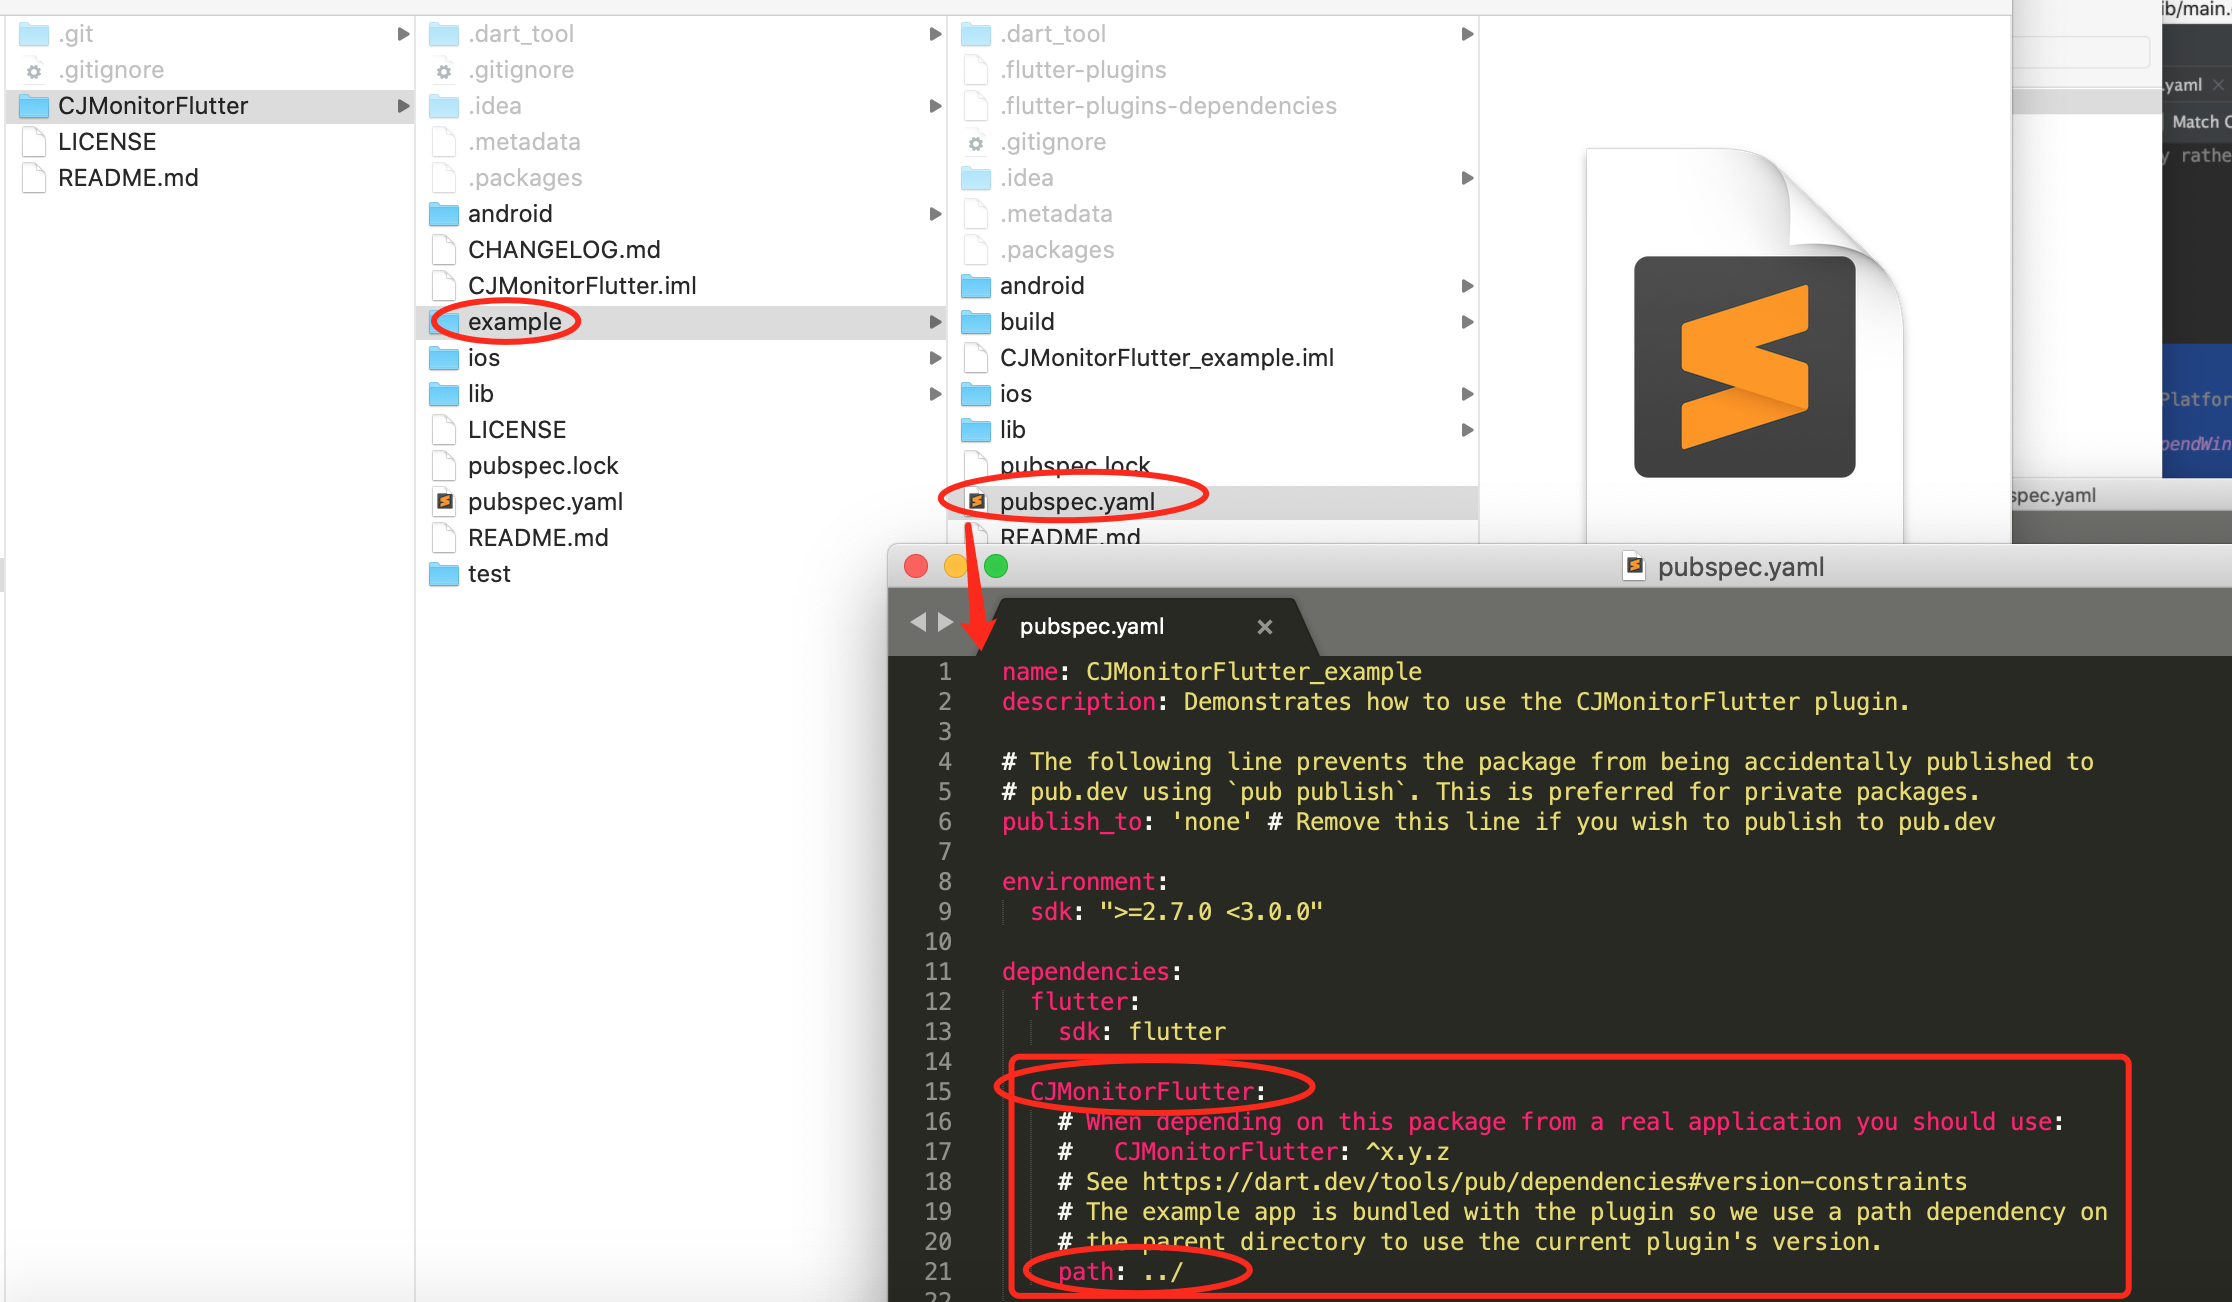Click the CJMonitorFlutter folder icon
The height and width of the screenshot is (1302, 2232).
point(34,106)
